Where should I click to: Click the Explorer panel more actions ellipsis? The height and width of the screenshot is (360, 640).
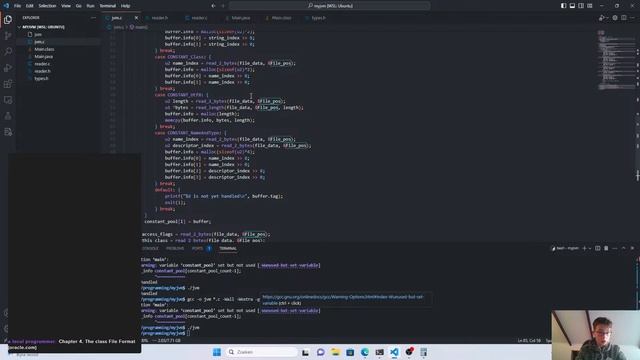[x=93, y=18]
